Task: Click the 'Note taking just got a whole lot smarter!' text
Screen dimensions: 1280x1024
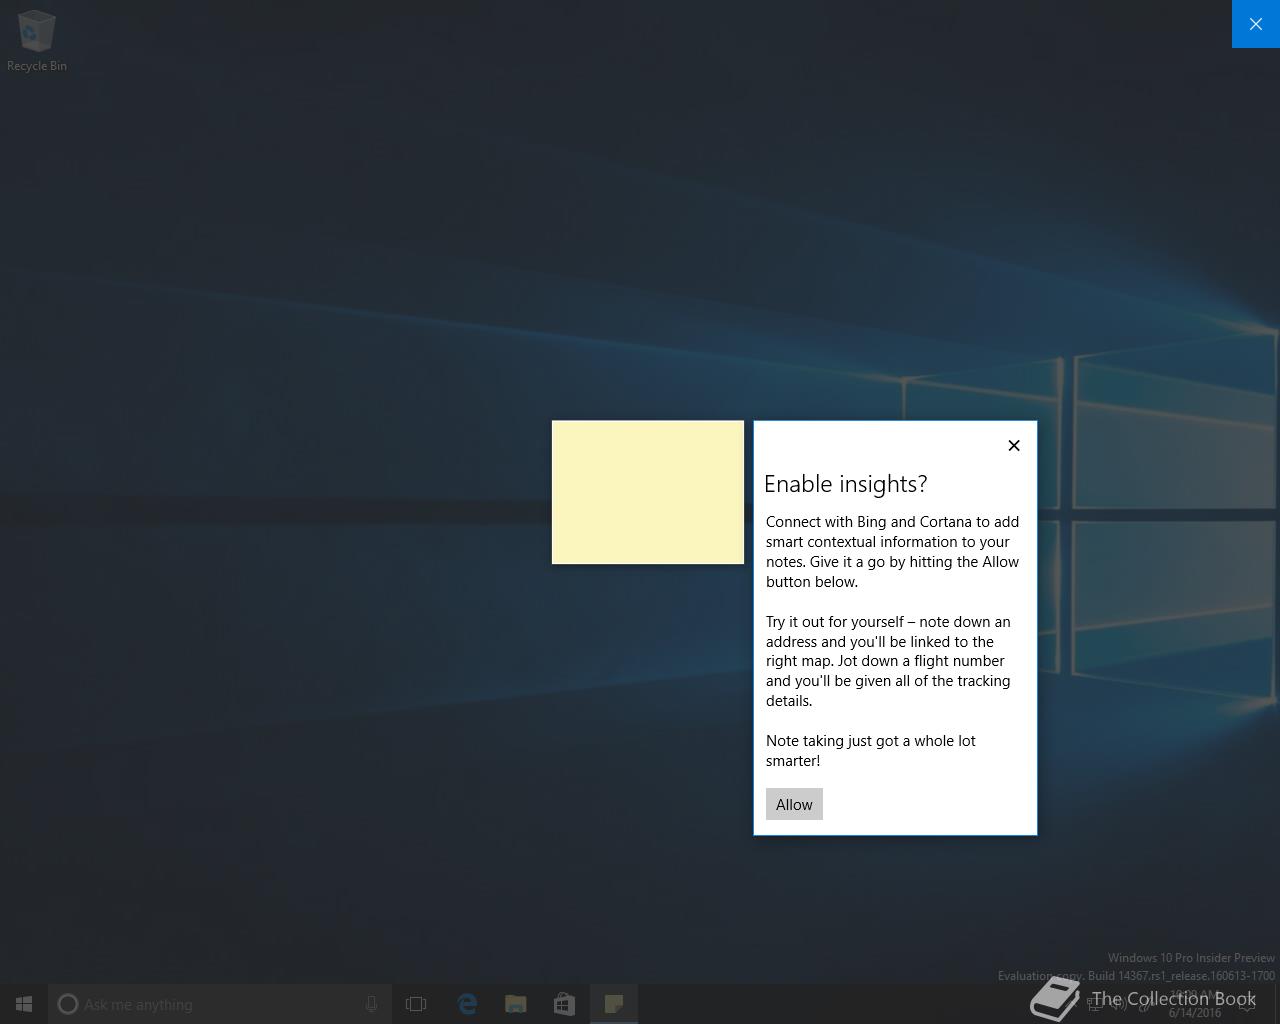Action: 871,750
